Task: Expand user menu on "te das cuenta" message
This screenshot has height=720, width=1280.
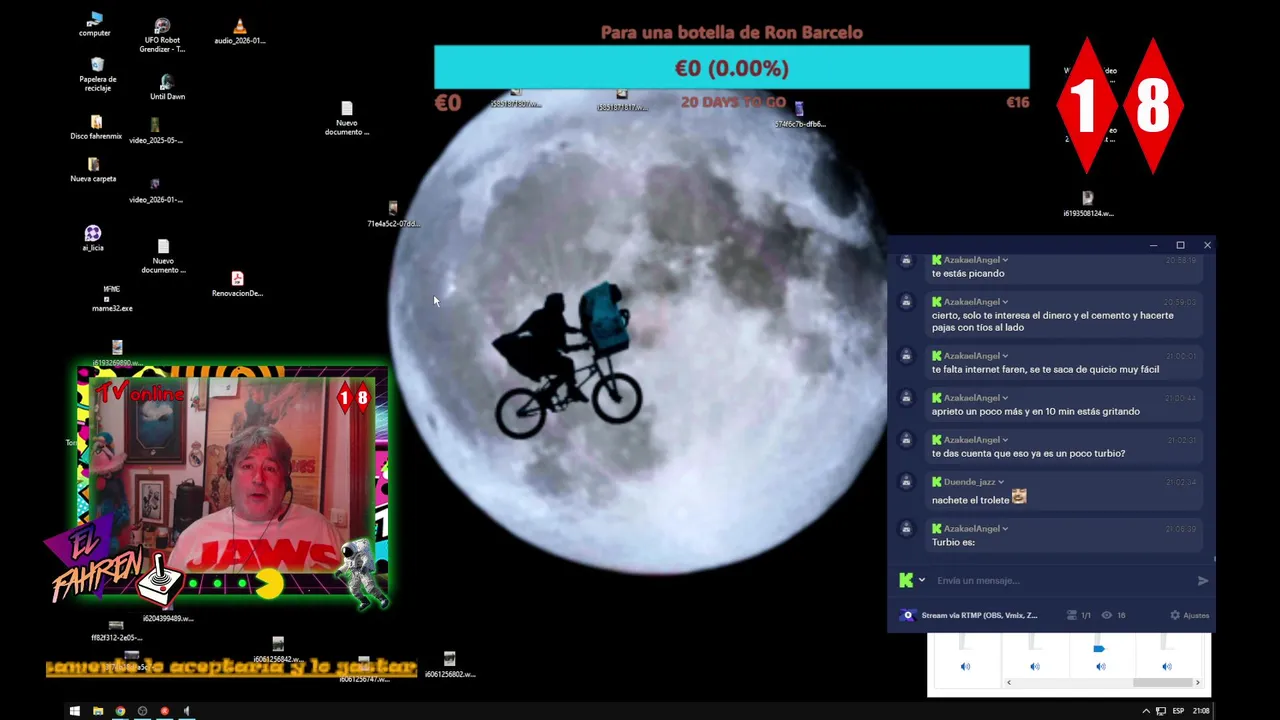Action: pyautogui.click(x=1005, y=440)
